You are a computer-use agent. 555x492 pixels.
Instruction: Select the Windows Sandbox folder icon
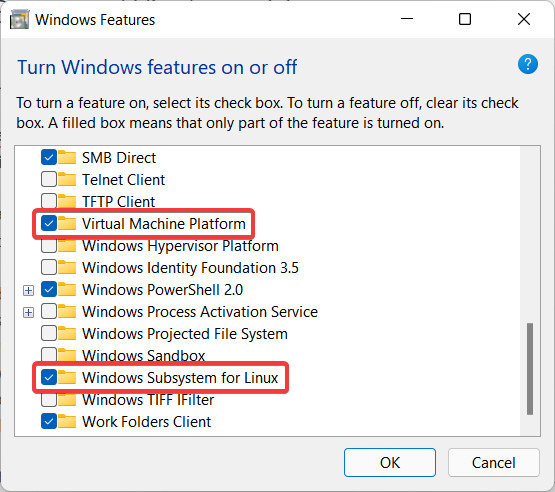click(x=67, y=354)
